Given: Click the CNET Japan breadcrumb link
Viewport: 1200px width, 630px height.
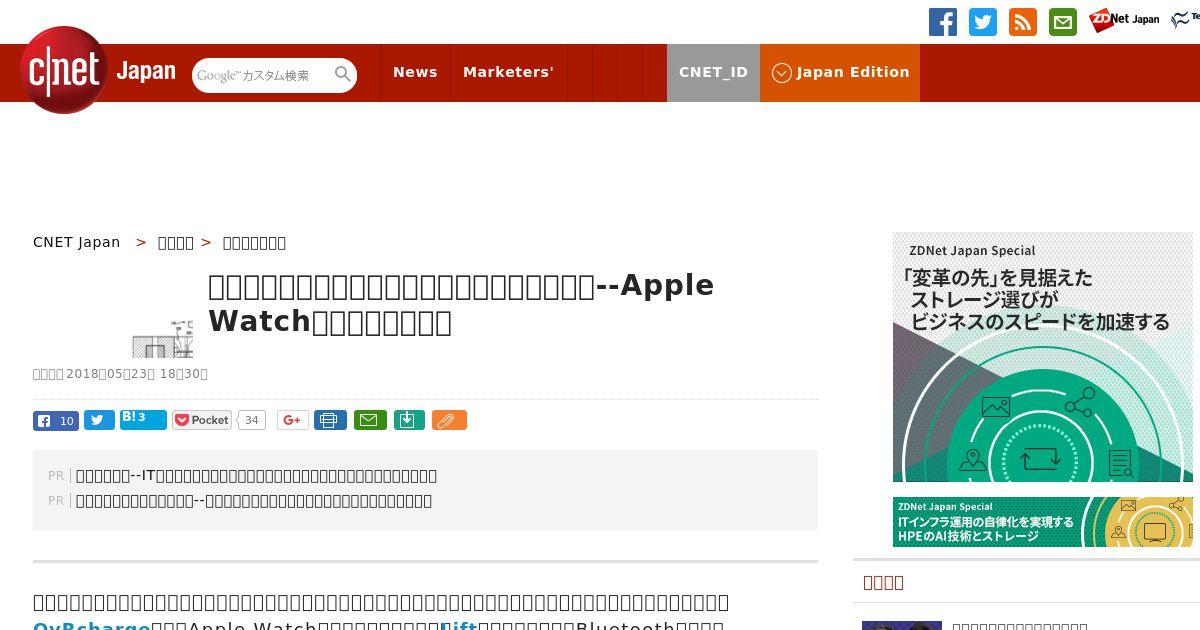Looking at the screenshot, I should [x=77, y=242].
